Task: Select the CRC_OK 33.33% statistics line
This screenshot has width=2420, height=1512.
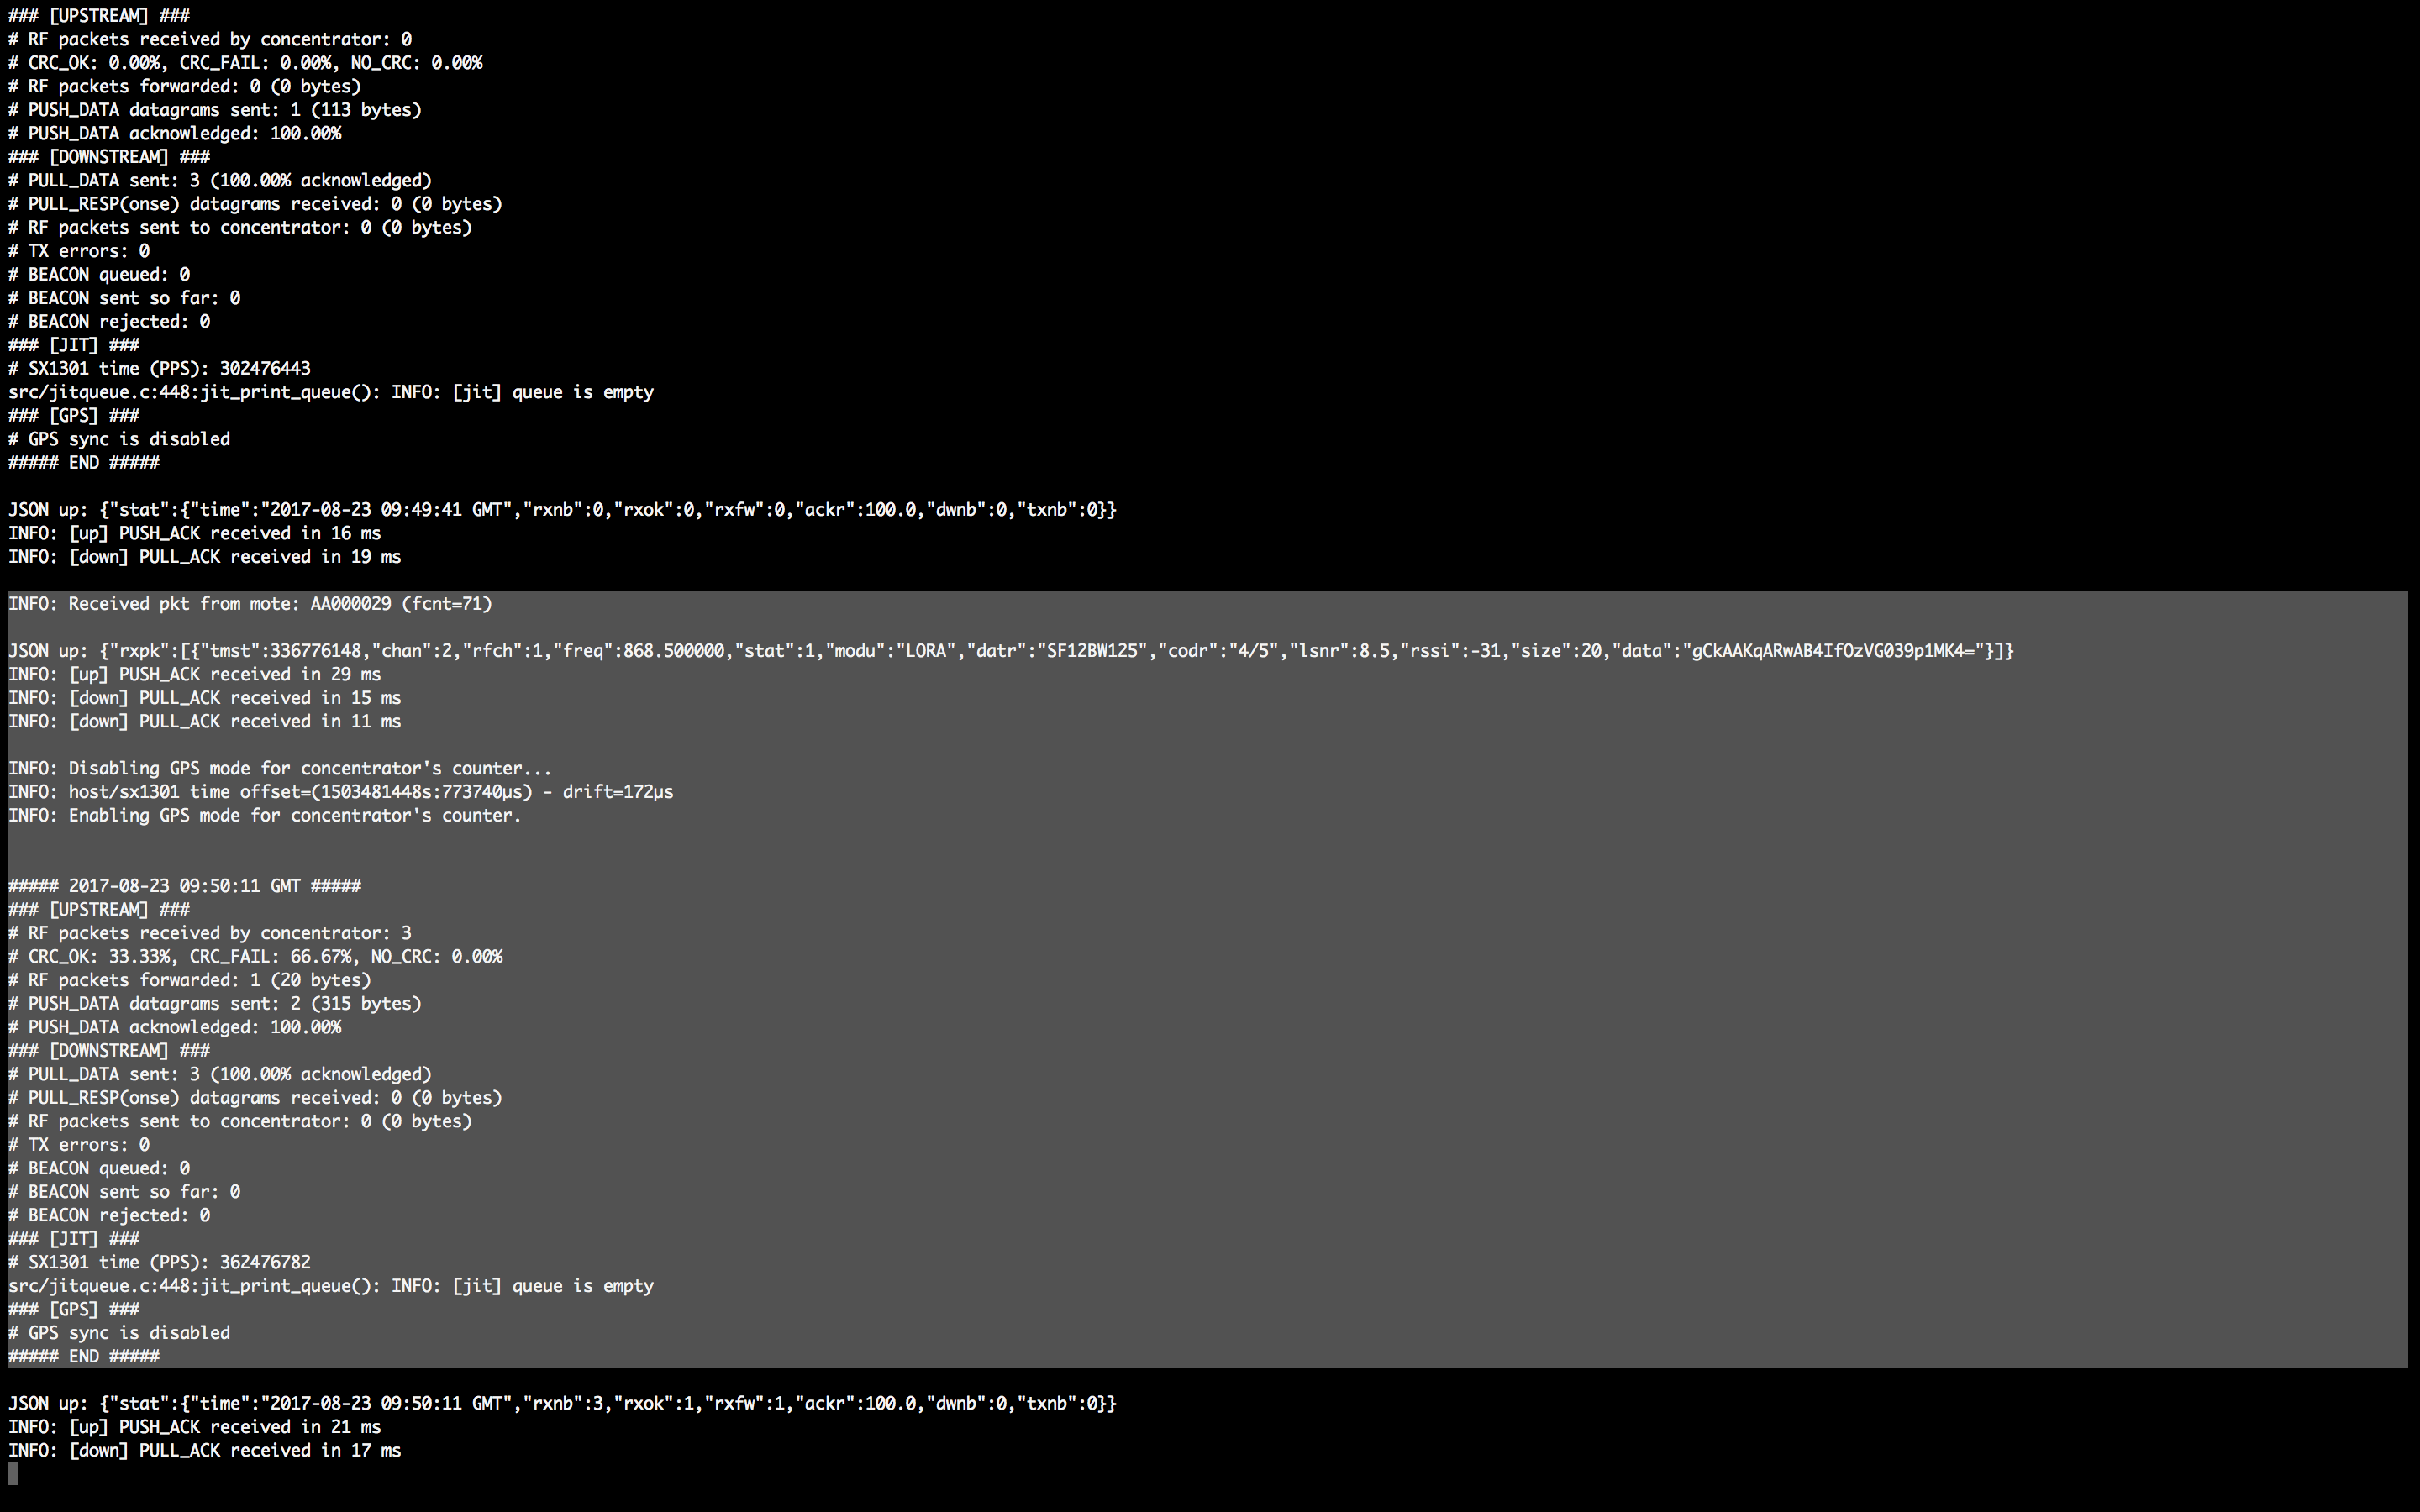Action: (255, 956)
